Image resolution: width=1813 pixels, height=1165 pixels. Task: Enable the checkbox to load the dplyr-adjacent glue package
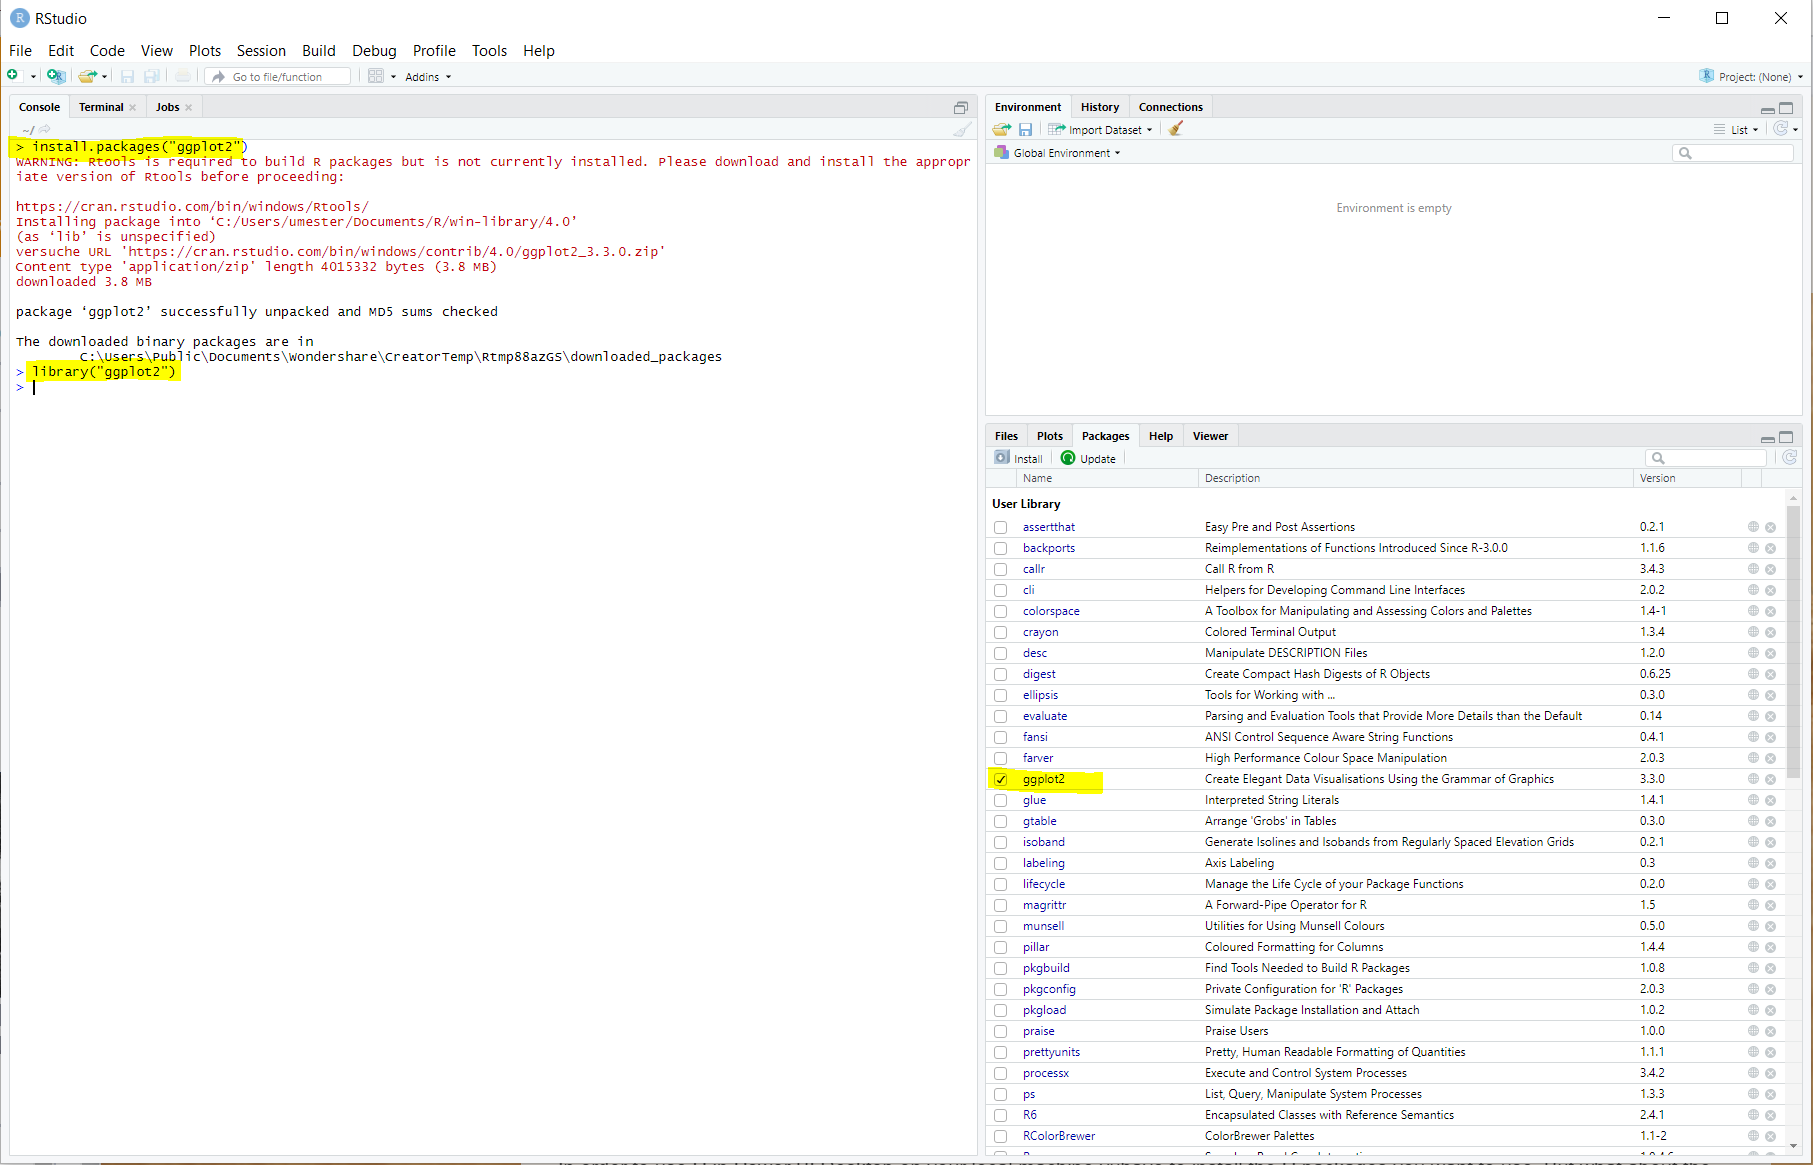pos(1000,799)
